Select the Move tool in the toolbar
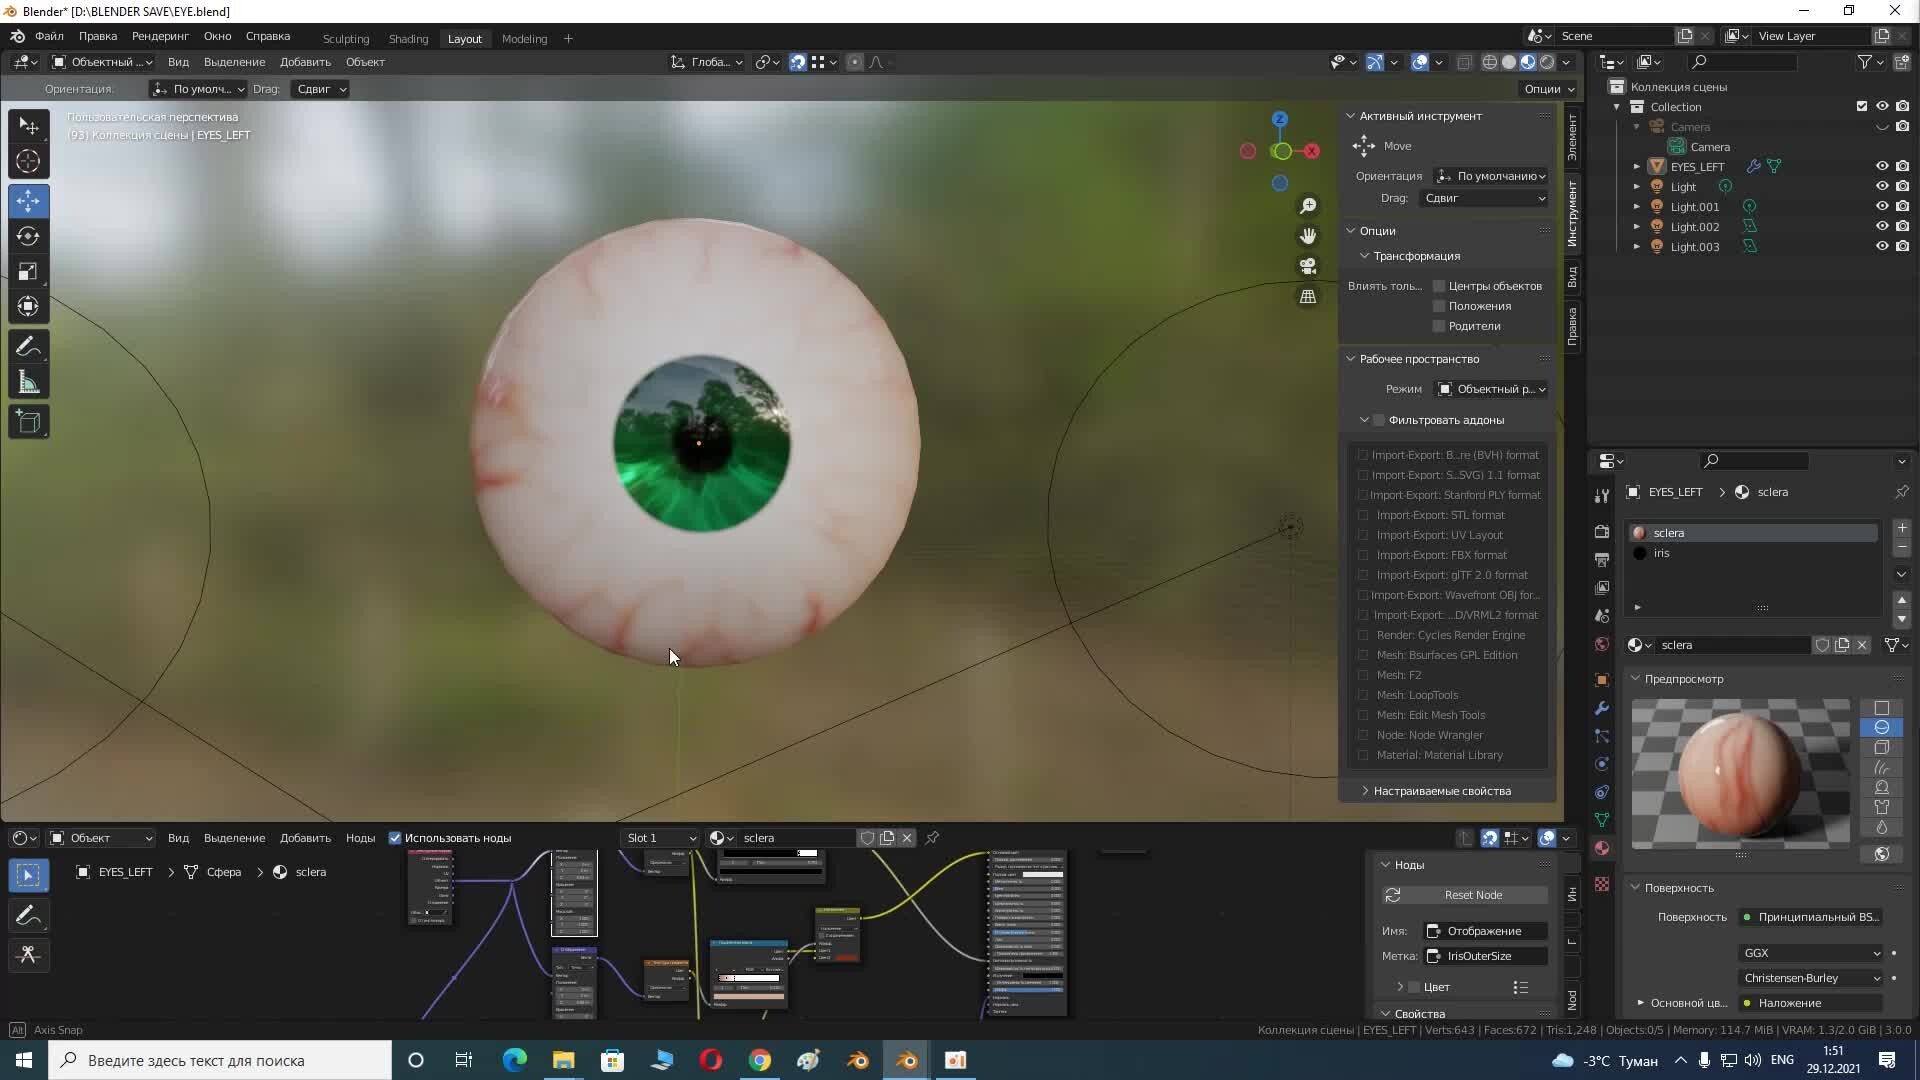The width and height of the screenshot is (1920, 1080). click(x=28, y=200)
